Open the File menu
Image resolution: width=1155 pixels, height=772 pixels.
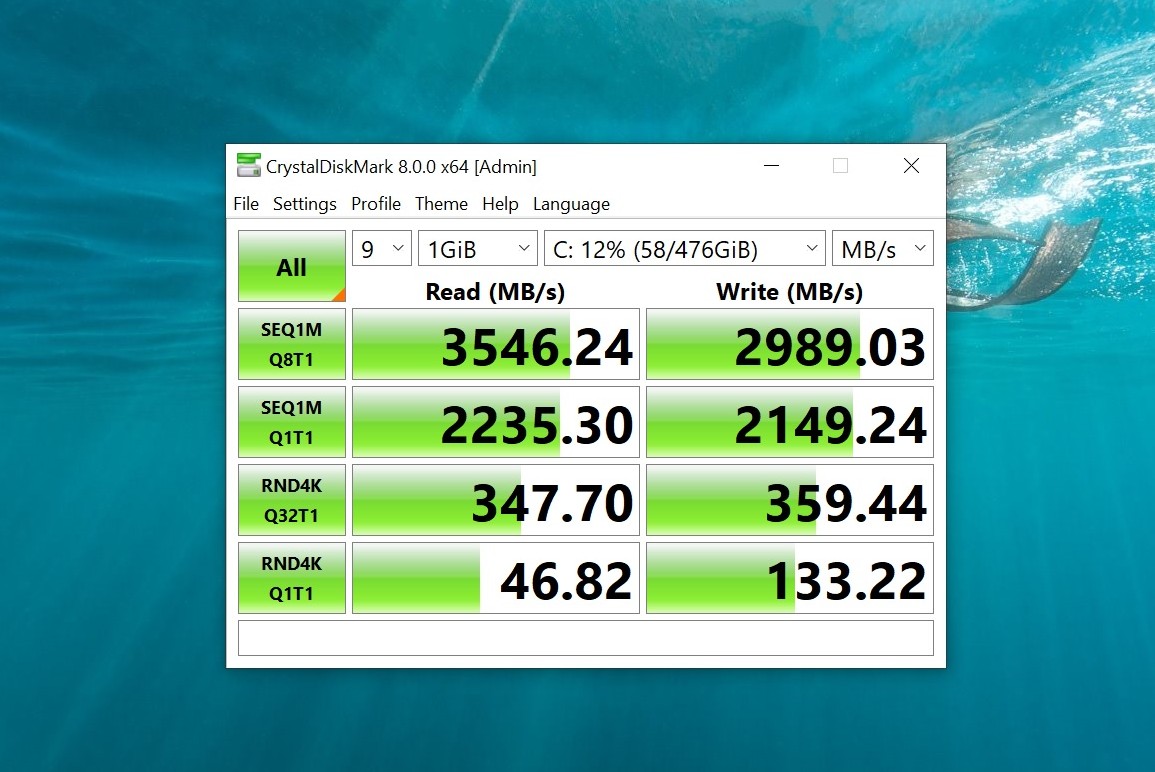point(246,204)
